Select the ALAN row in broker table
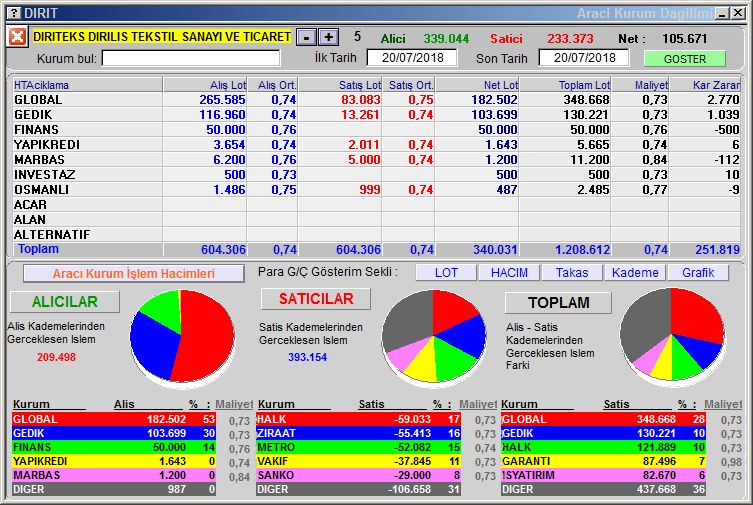Viewport: 753px width, 505px height. (376, 219)
